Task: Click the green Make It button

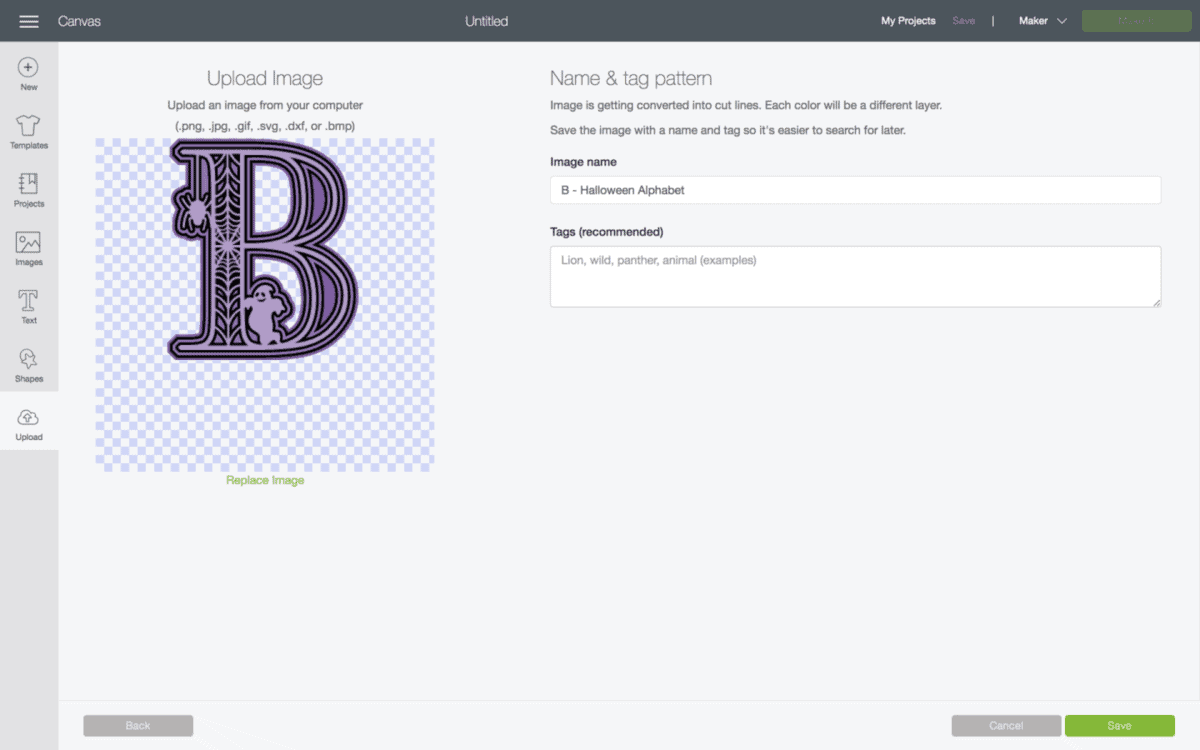Action: 1135,21
